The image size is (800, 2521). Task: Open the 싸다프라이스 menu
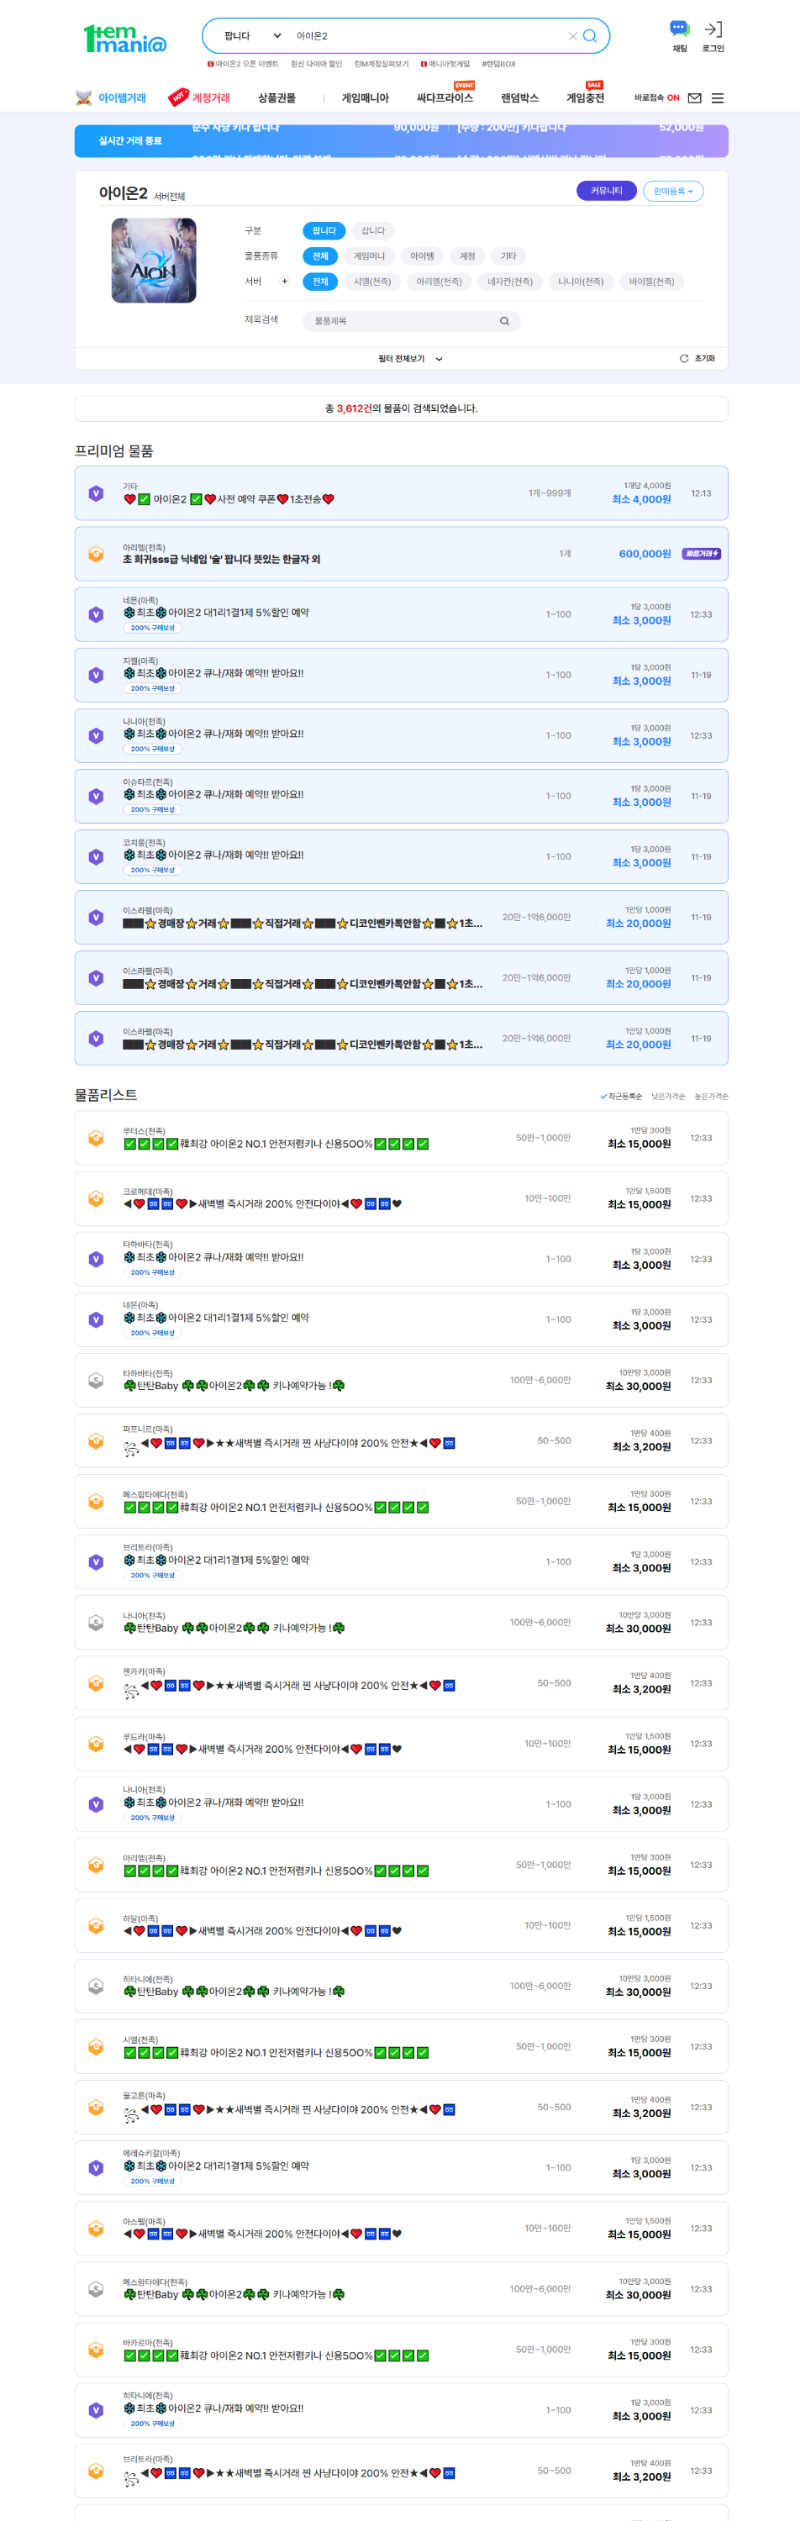point(445,98)
